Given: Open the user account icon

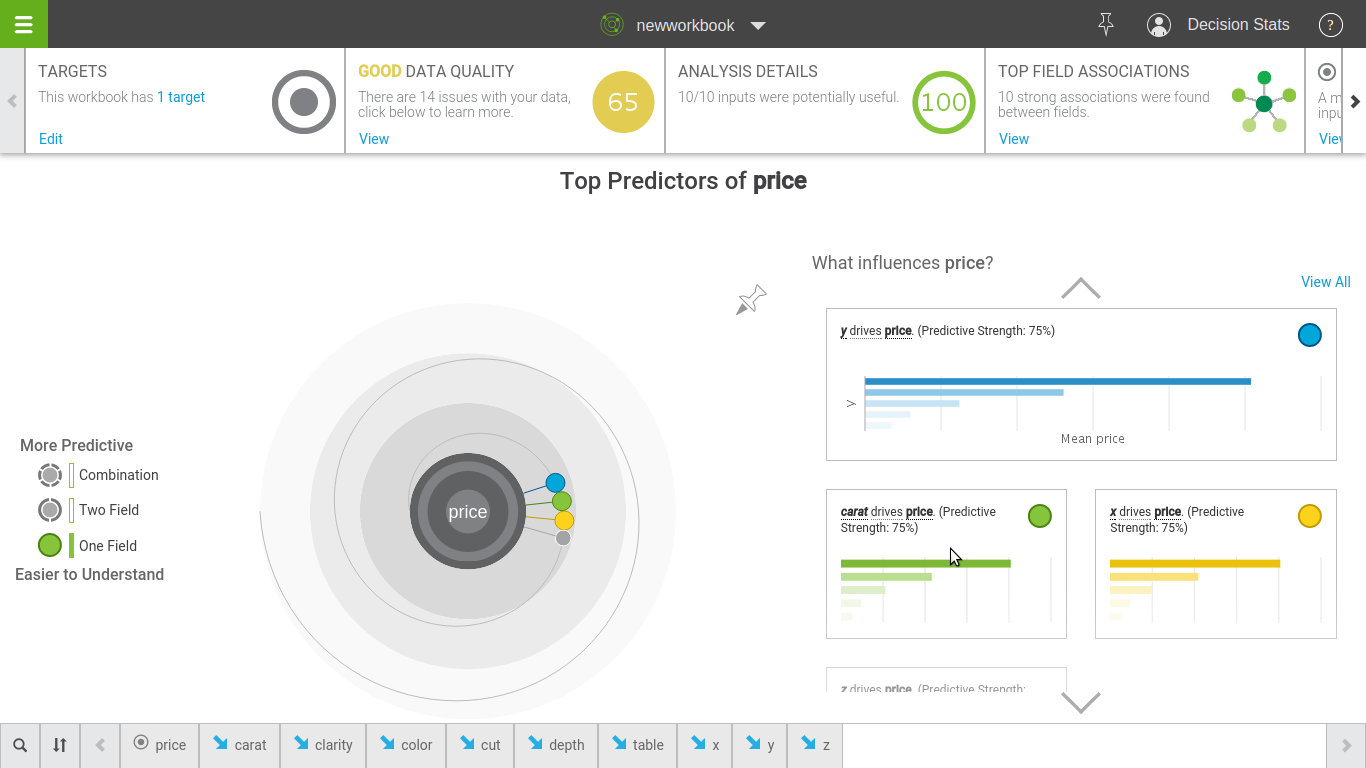Looking at the screenshot, I should (x=1158, y=25).
